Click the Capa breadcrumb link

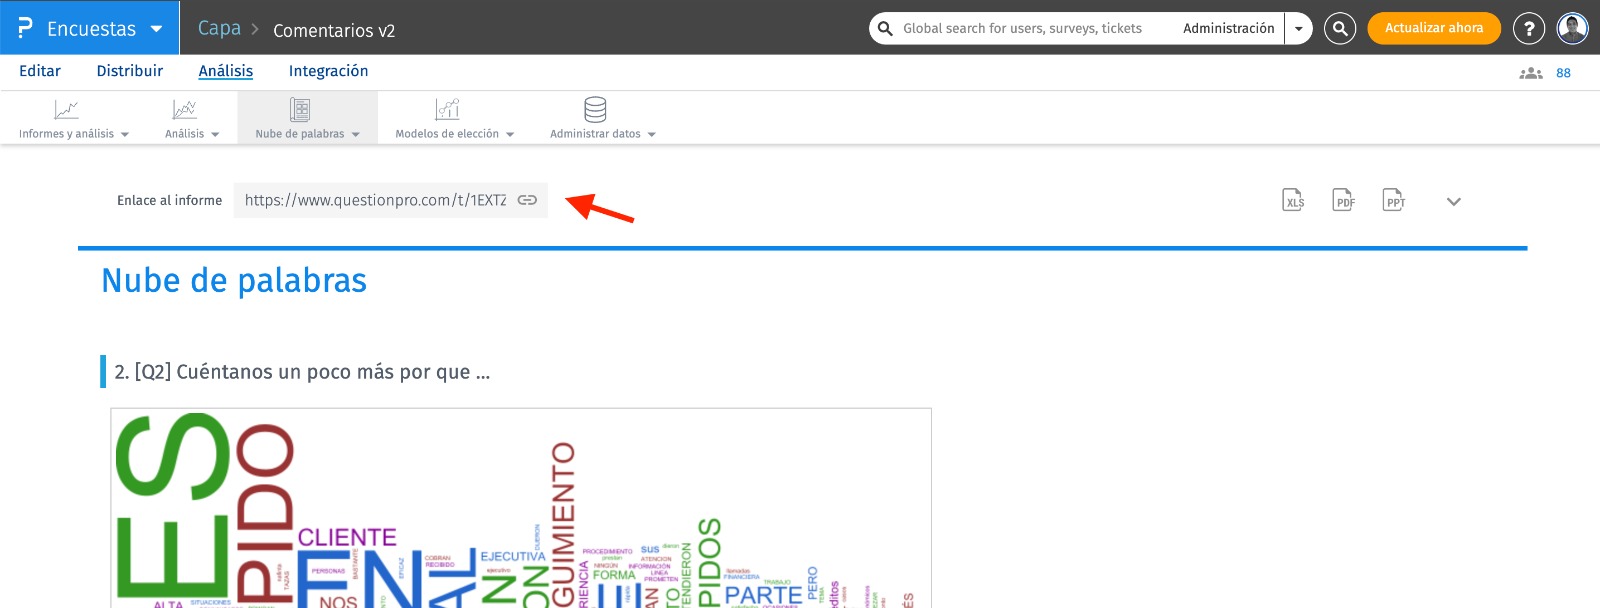click(219, 29)
